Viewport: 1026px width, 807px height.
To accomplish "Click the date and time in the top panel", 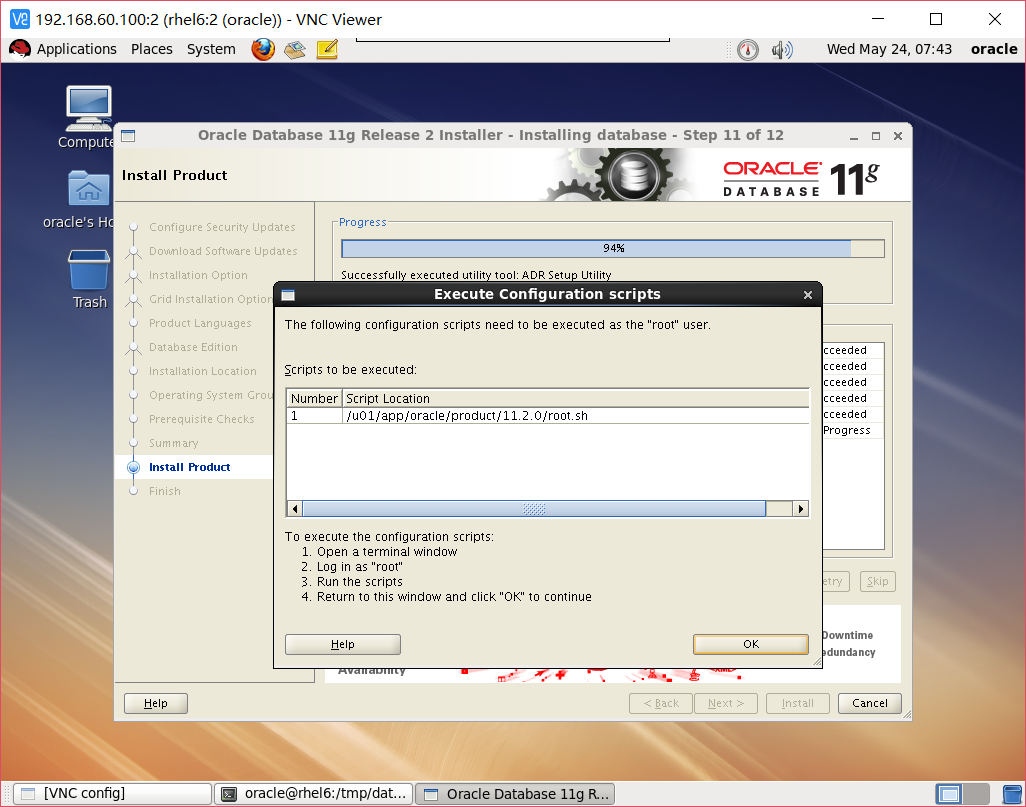I will pos(891,48).
